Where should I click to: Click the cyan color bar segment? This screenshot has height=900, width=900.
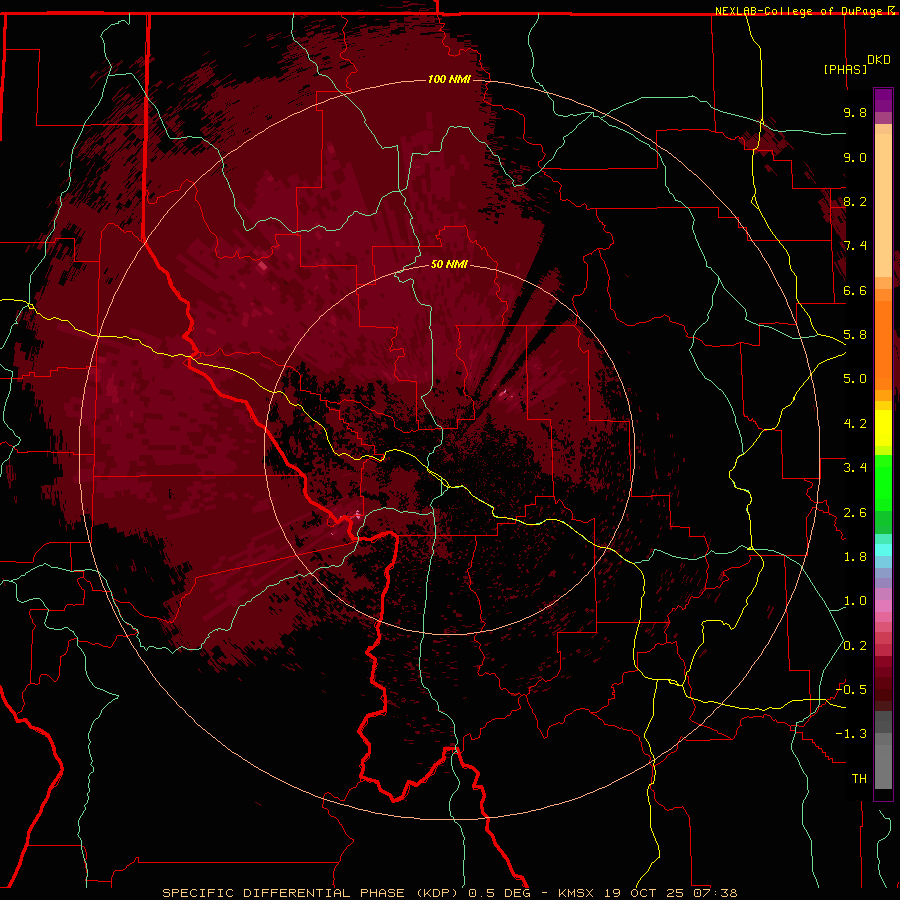(x=883, y=550)
